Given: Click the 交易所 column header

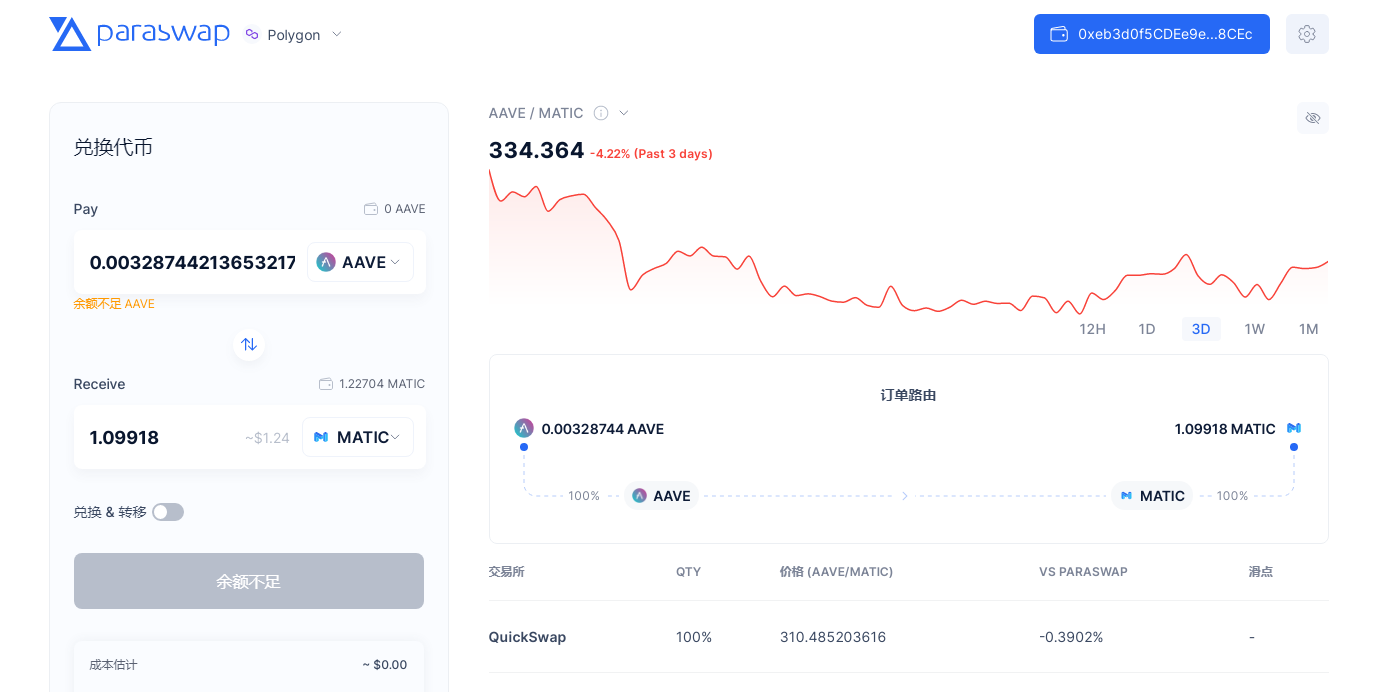Looking at the screenshot, I should pos(507,572).
